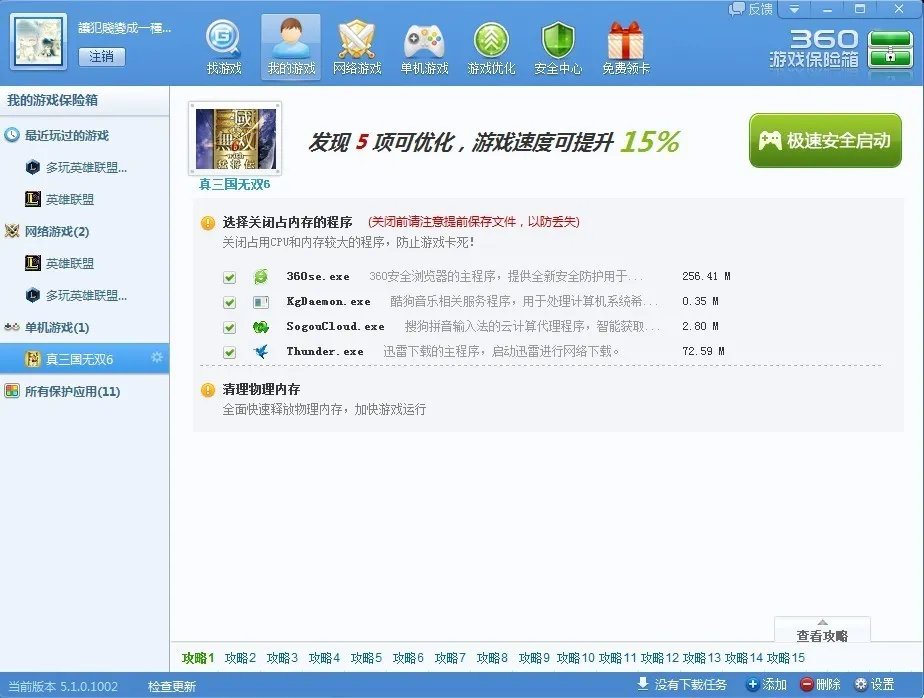Click 注销 to log out

click(104, 56)
